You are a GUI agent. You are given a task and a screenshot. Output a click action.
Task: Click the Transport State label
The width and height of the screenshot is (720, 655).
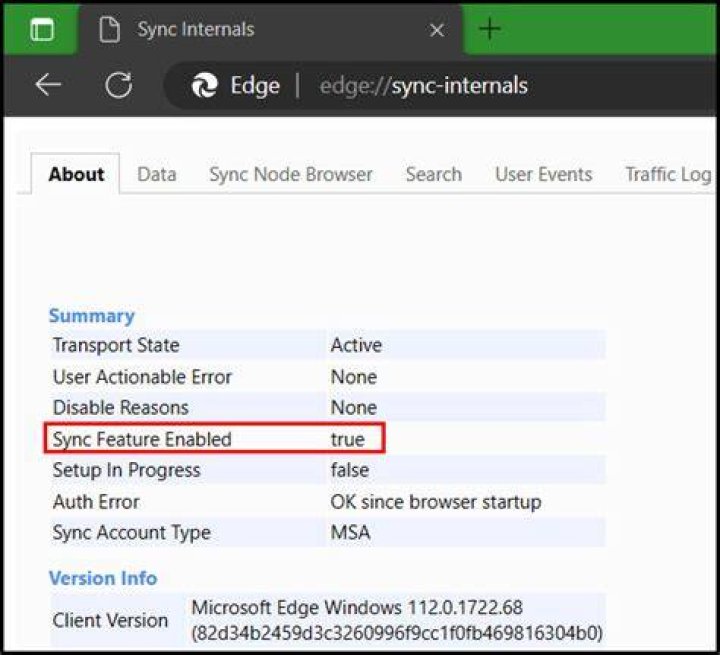tap(116, 345)
